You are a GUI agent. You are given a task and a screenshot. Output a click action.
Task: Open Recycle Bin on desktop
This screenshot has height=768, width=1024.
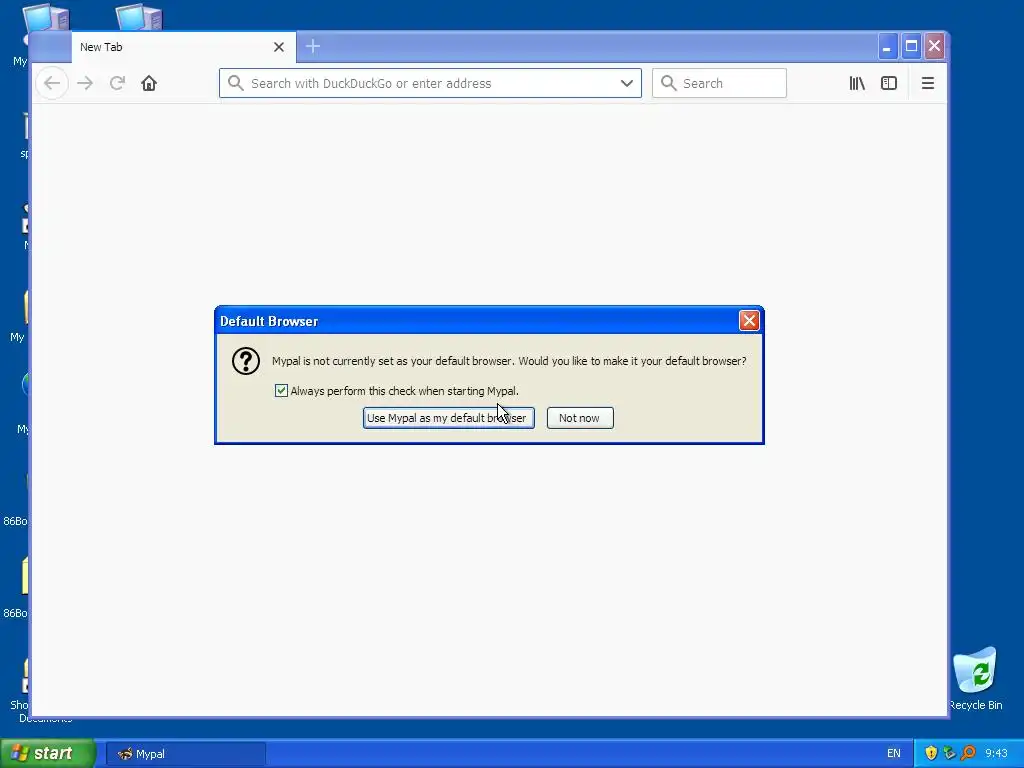tap(975, 679)
